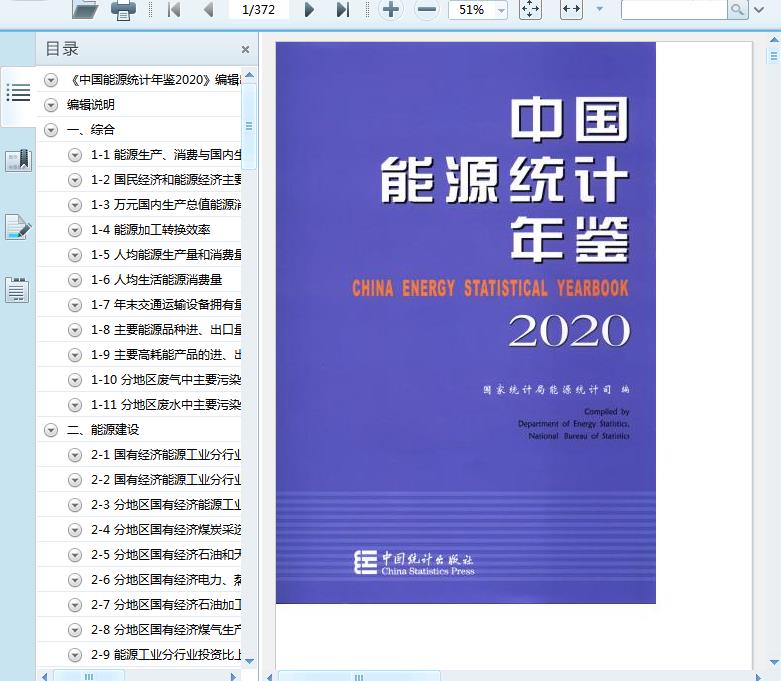This screenshot has height=681, width=781.
Task: Fit the page to the window
Action: point(530,9)
